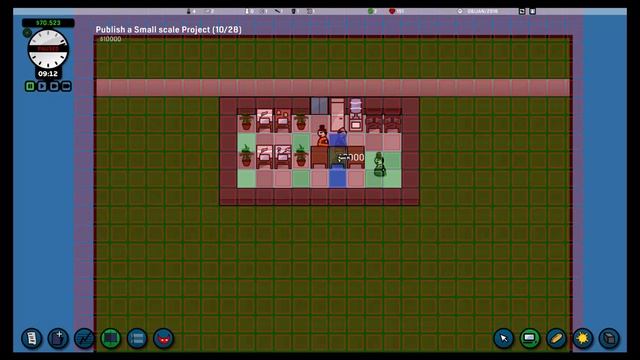The width and height of the screenshot is (640, 360).
Task: Select the office window on top wall
Action: (319, 106)
